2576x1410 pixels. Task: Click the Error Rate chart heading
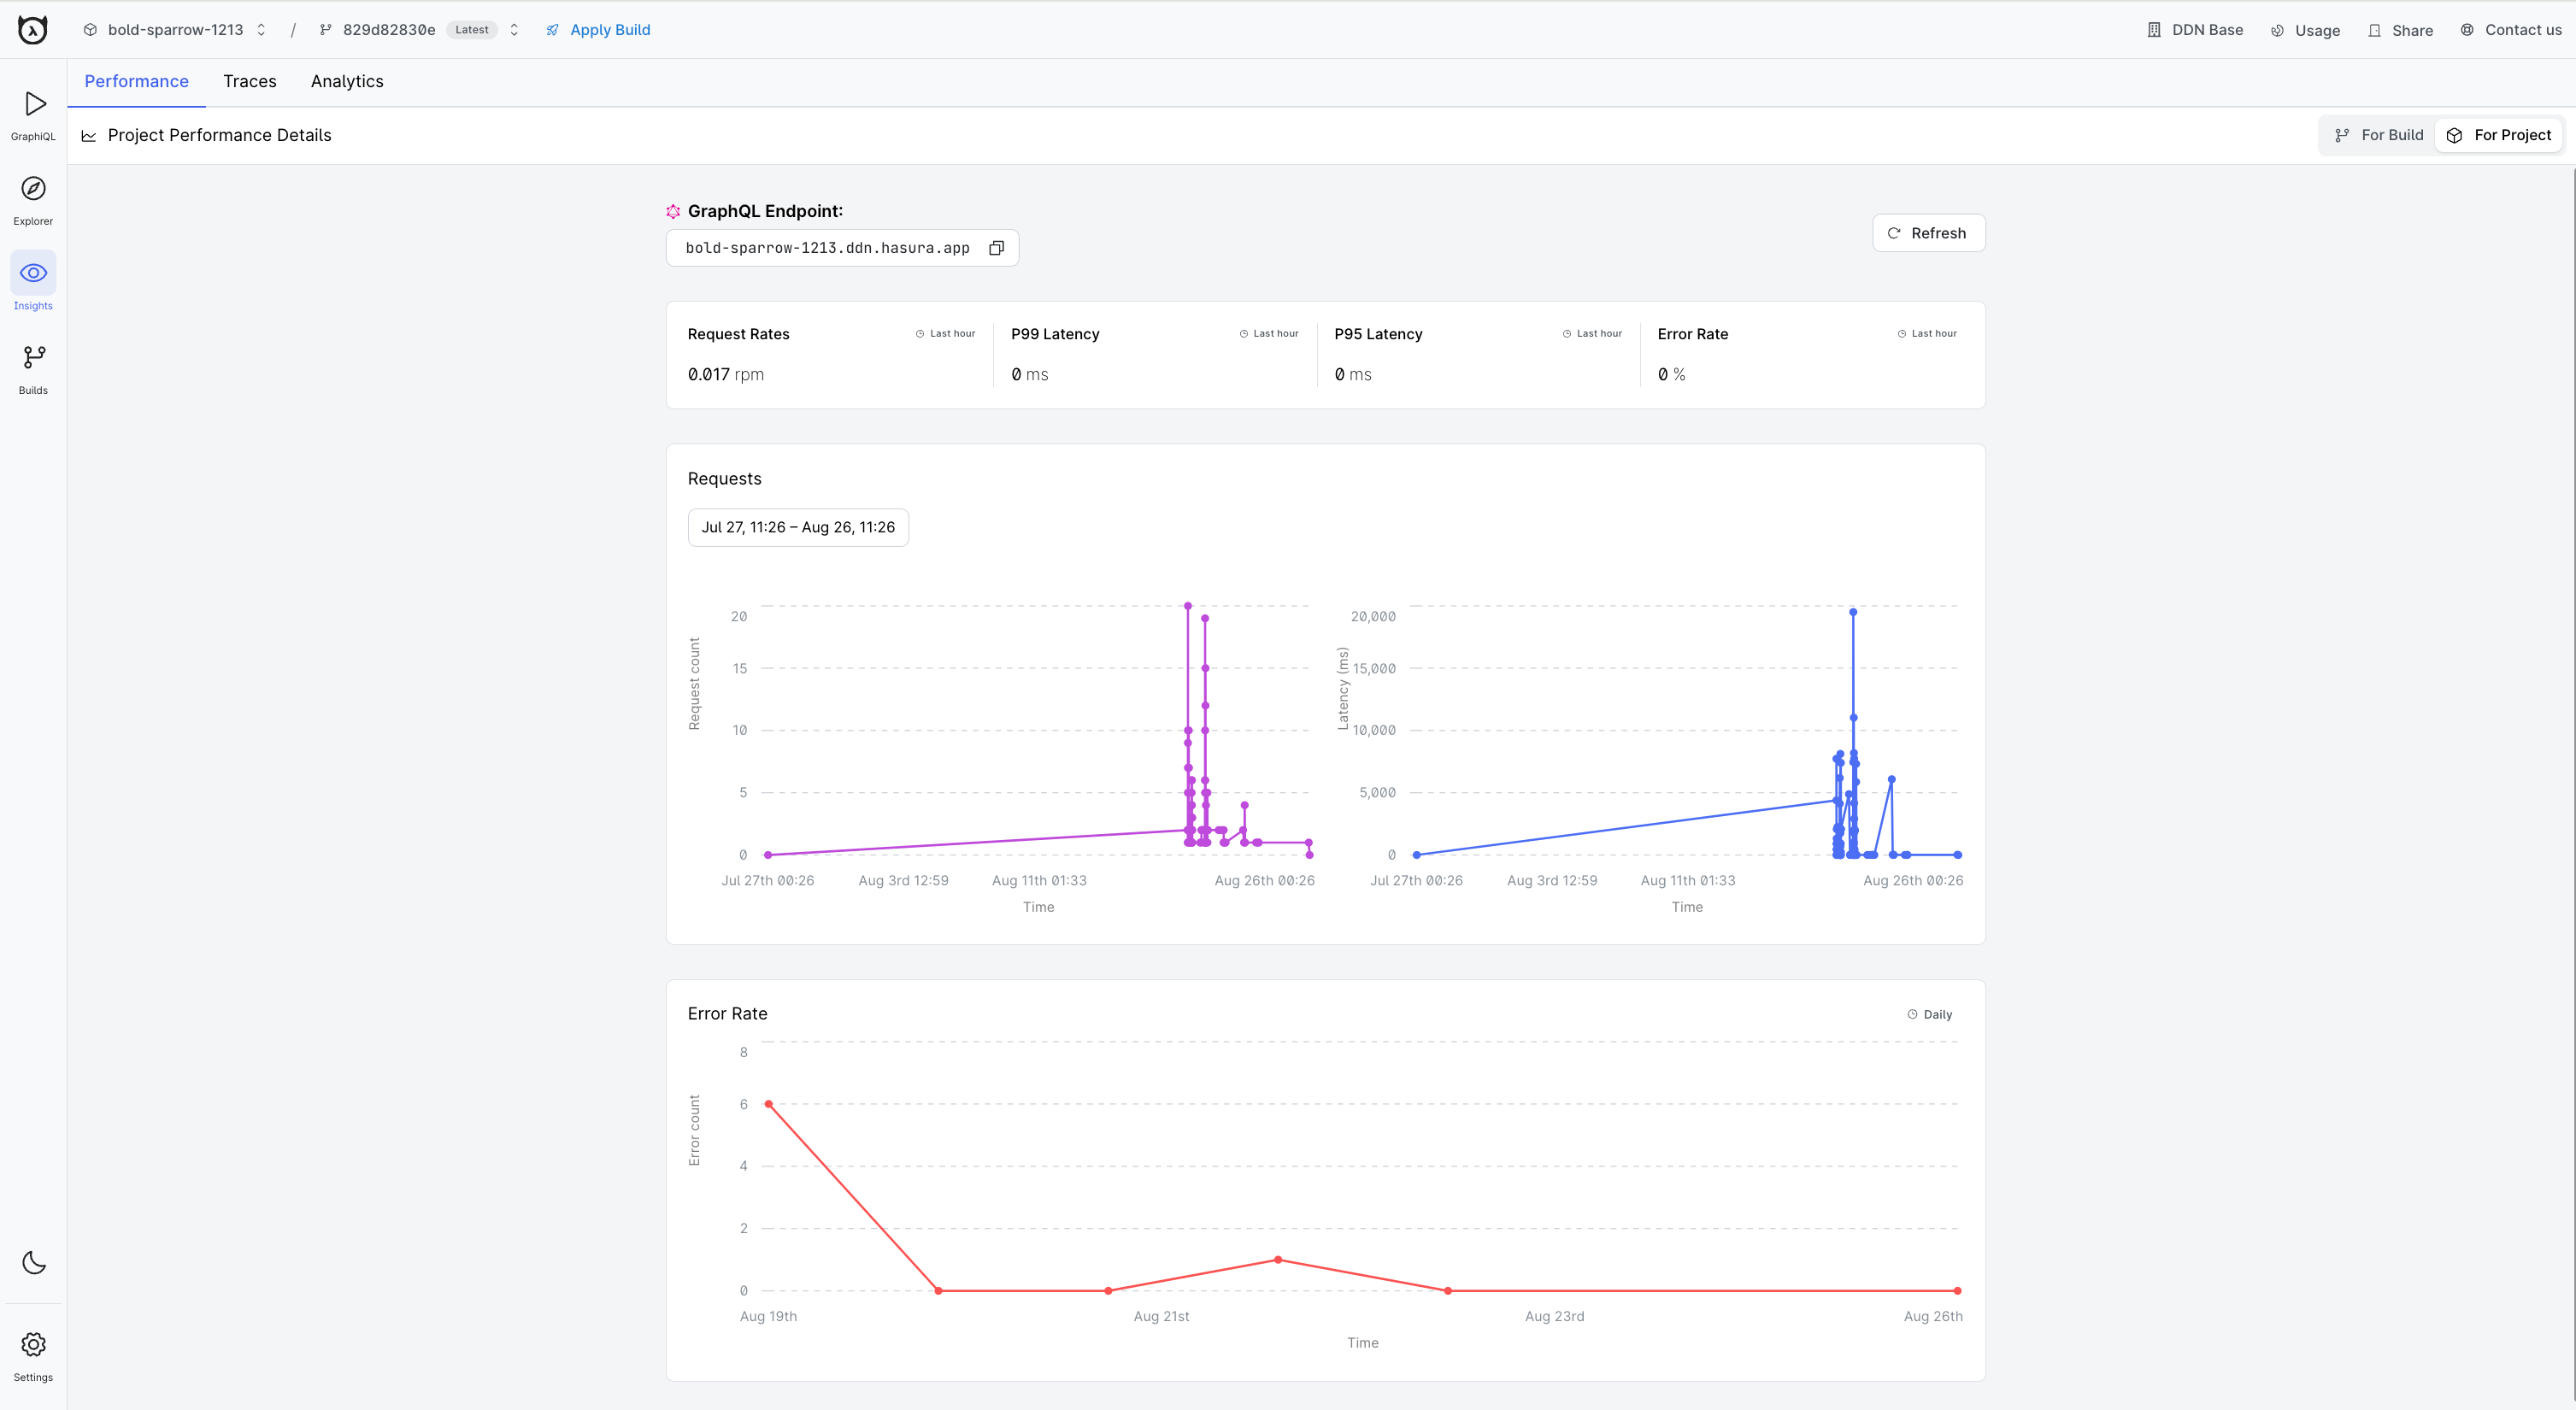[728, 1014]
